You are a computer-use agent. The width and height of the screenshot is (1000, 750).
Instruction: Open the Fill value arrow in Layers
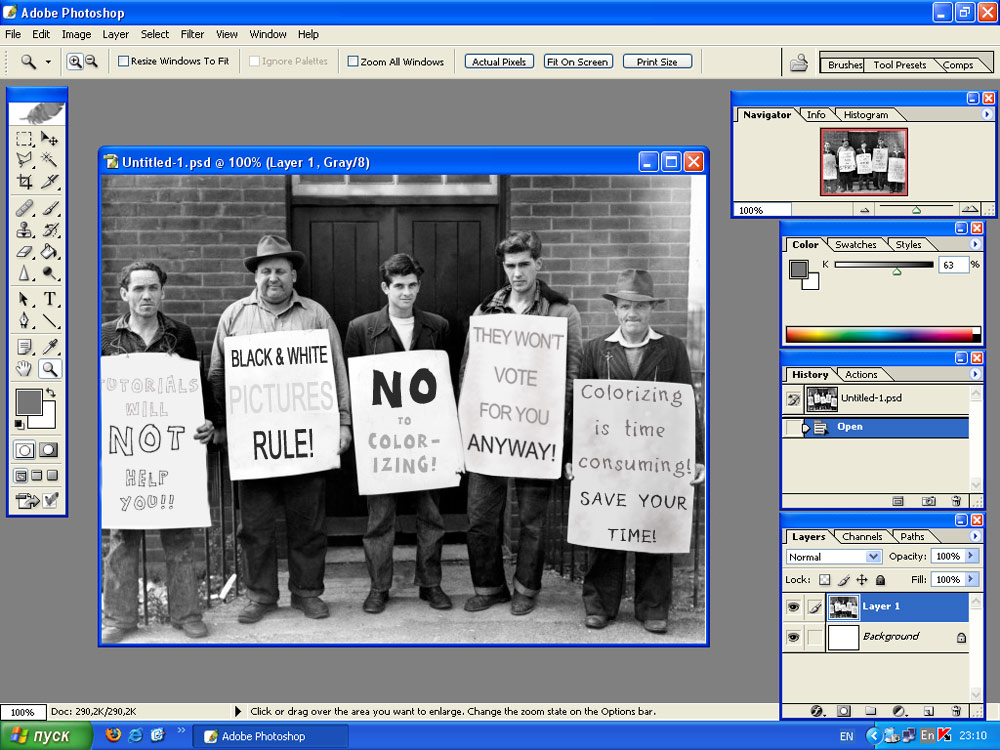coord(971,580)
